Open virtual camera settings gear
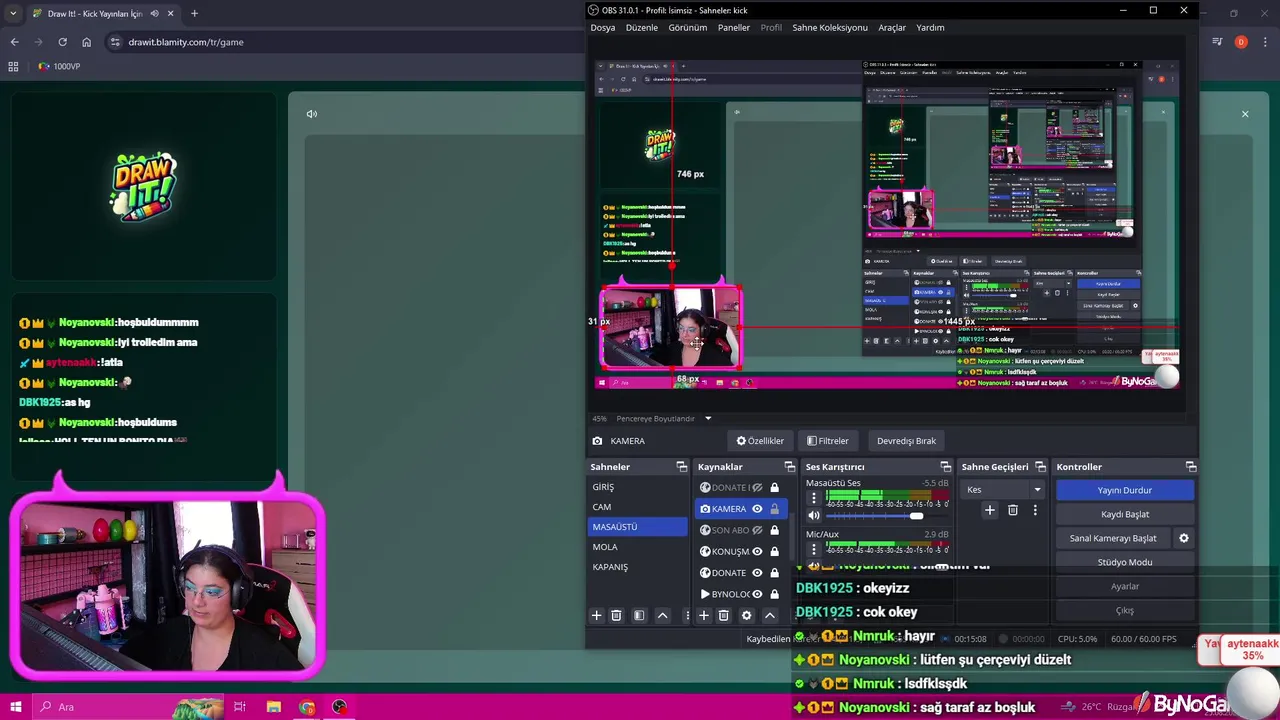Image resolution: width=1280 pixels, height=720 pixels. click(x=1184, y=538)
